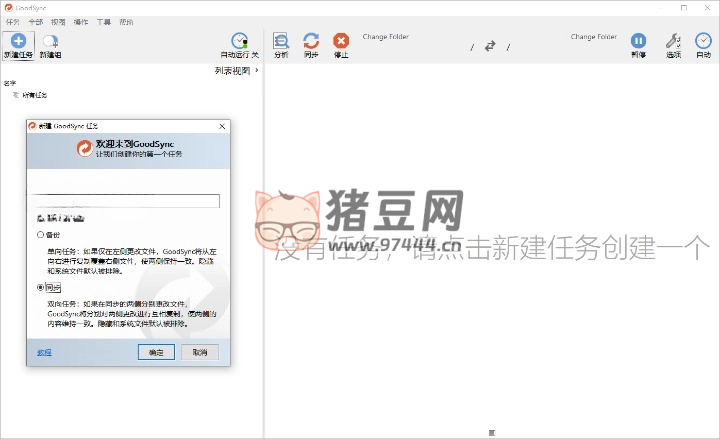
Task: Click the 新建组 (New Group) icon
Action: (x=48, y=41)
